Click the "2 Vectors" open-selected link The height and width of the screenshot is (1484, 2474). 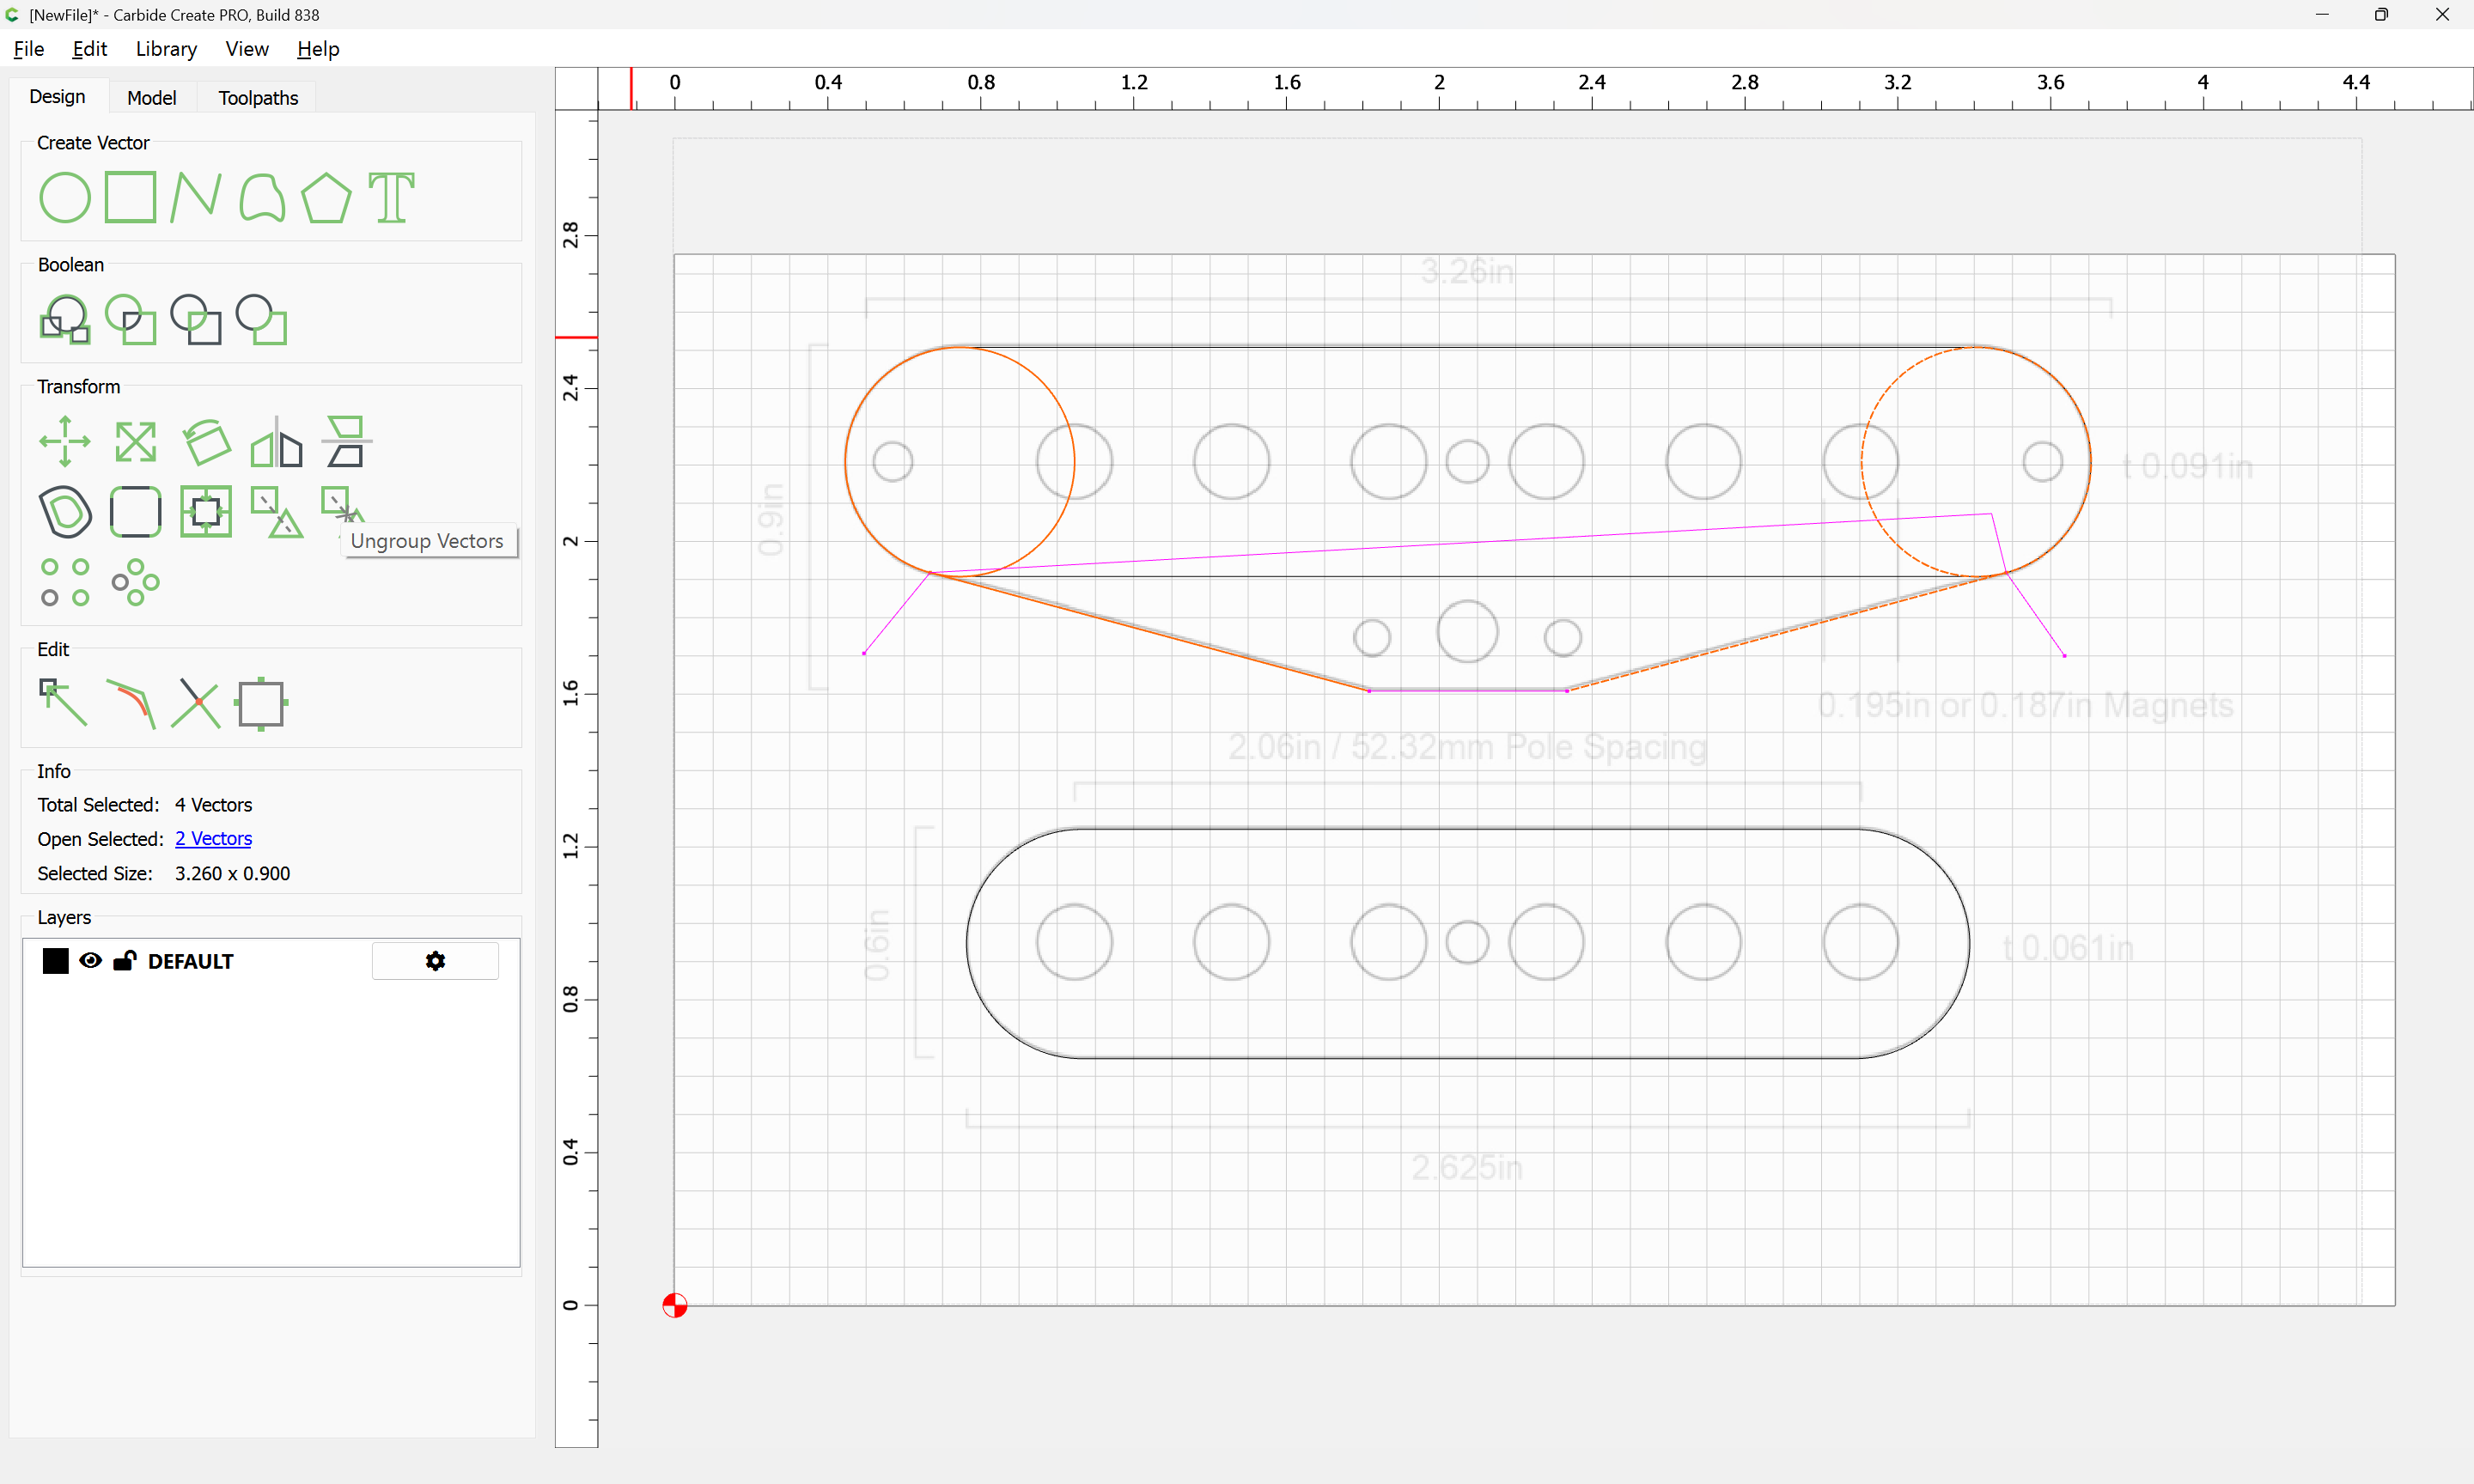213,839
